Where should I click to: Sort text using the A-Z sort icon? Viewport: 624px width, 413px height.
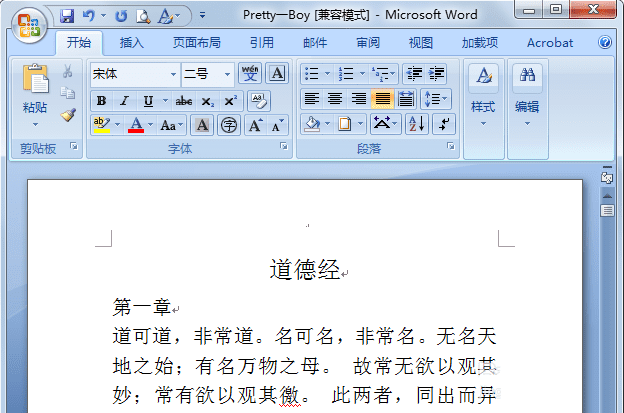point(417,124)
